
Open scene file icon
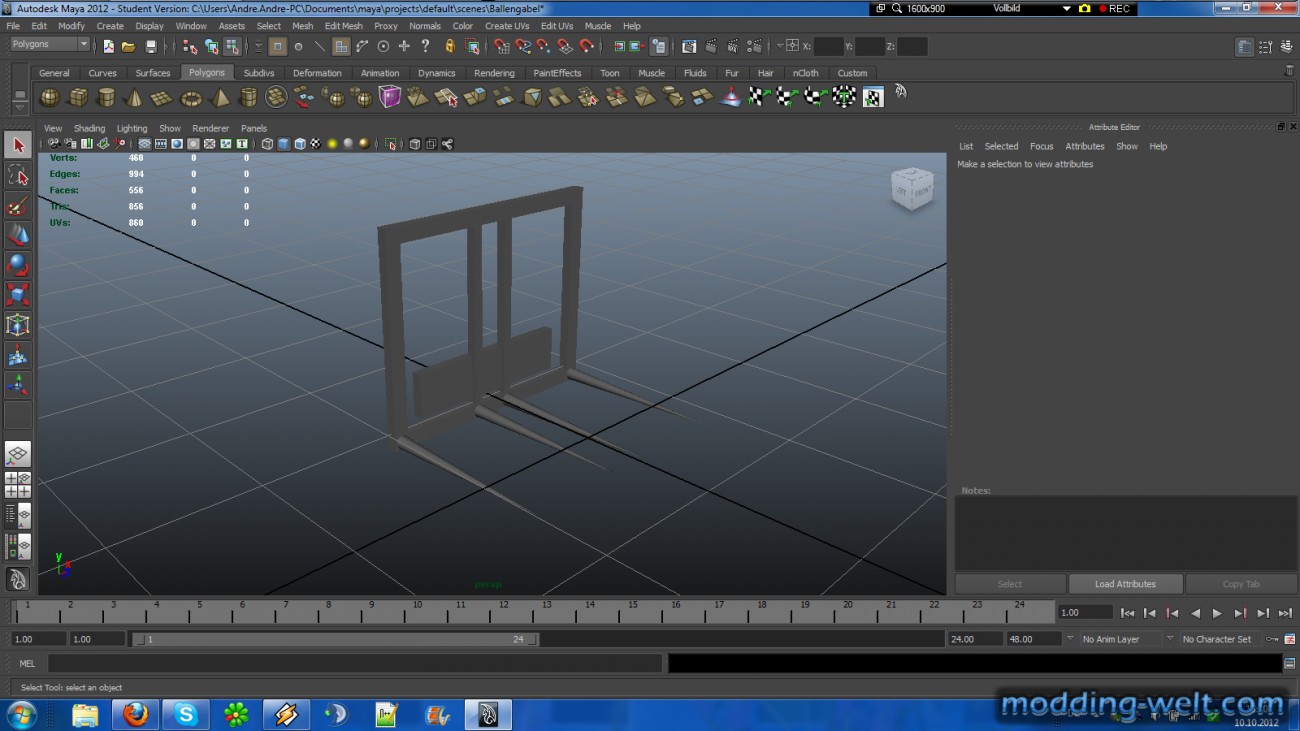pos(129,46)
